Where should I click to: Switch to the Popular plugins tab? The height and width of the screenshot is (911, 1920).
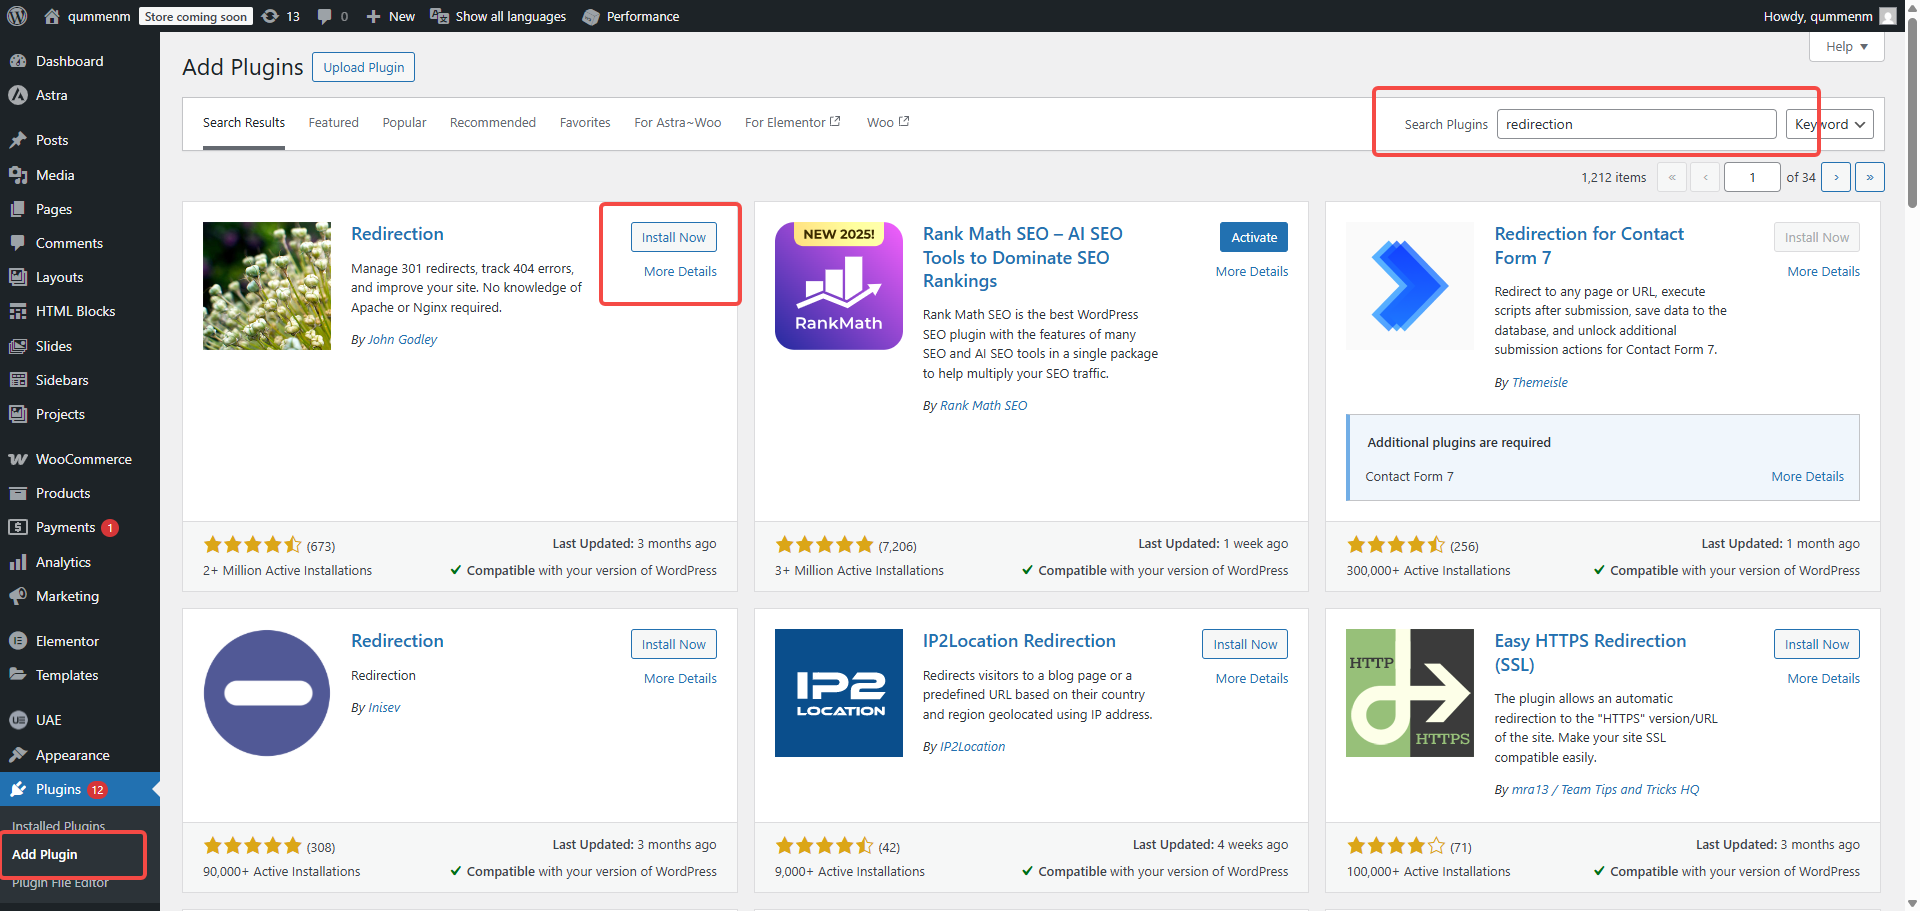point(404,123)
